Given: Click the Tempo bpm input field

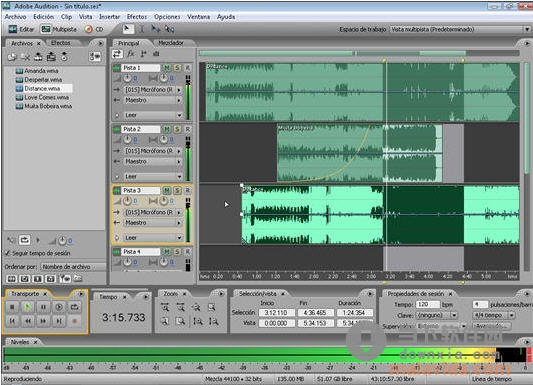Looking at the screenshot, I should point(427,304).
